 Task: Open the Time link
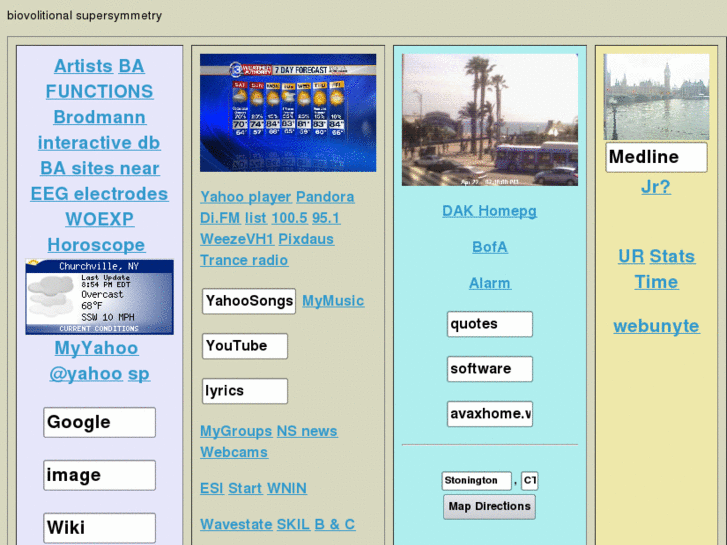coord(656,282)
